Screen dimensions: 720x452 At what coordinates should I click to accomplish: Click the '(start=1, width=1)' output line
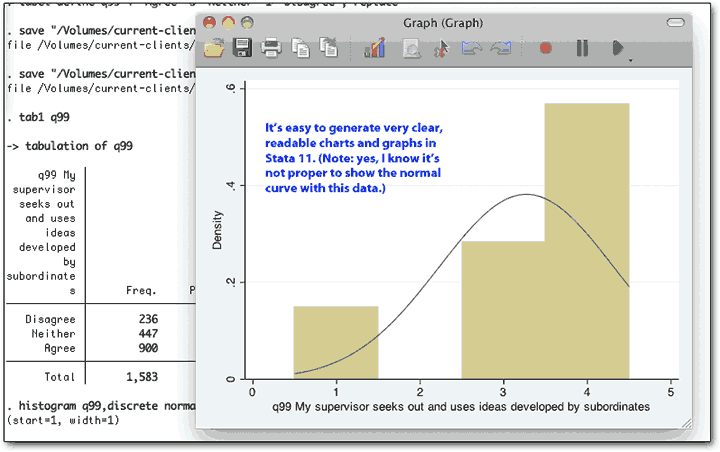tap(63, 420)
